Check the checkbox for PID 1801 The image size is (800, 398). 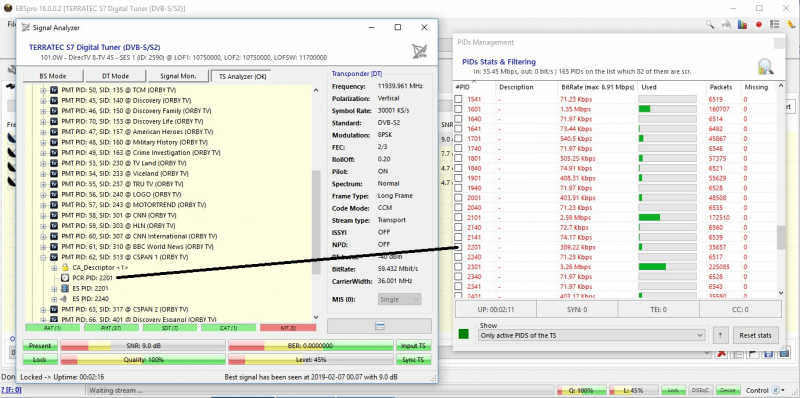[x=459, y=158]
